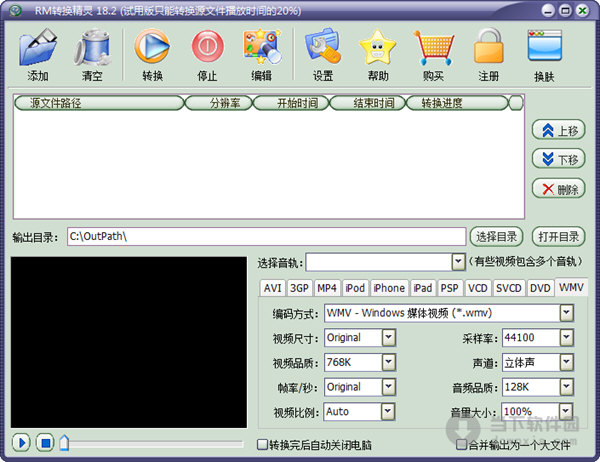
Task: Stop preview with the square stop button
Action: (45, 443)
